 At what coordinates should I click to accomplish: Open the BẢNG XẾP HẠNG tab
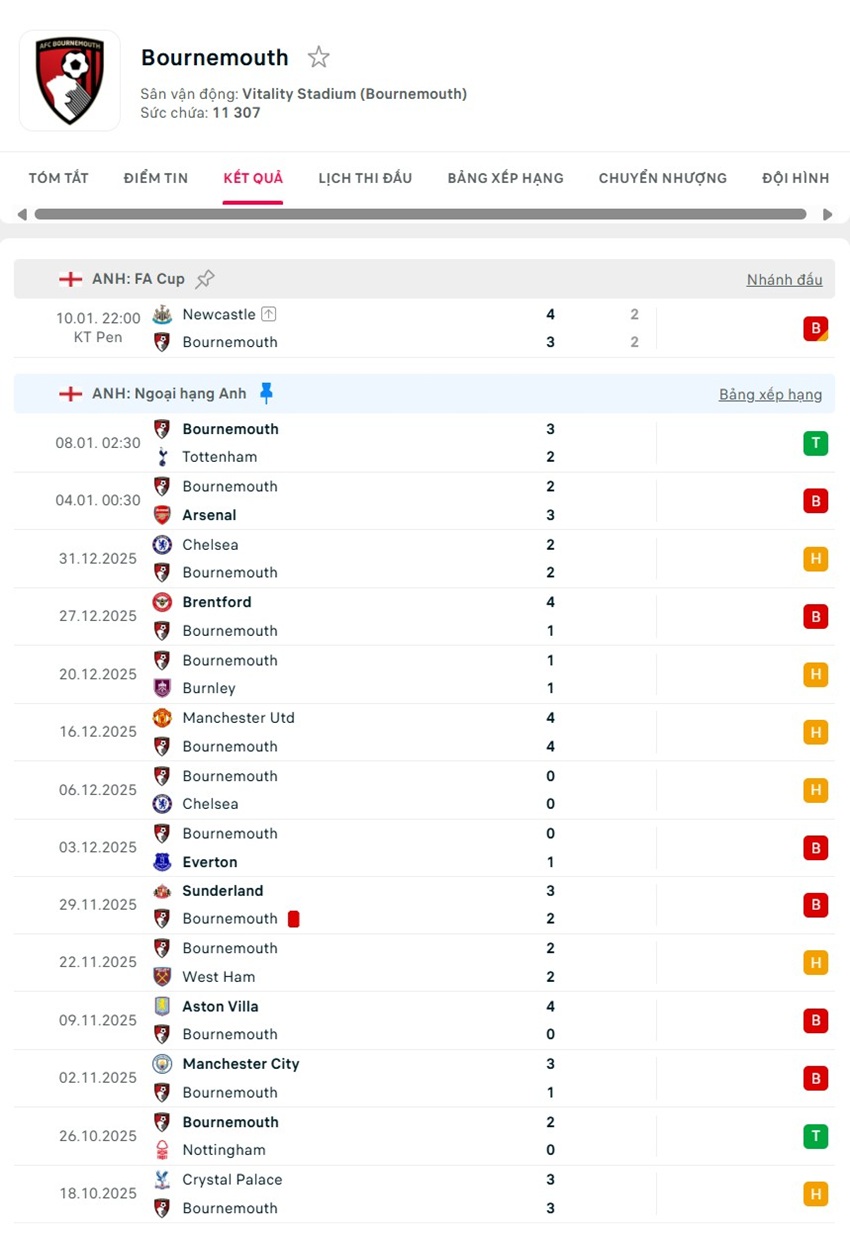tap(505, 177)
